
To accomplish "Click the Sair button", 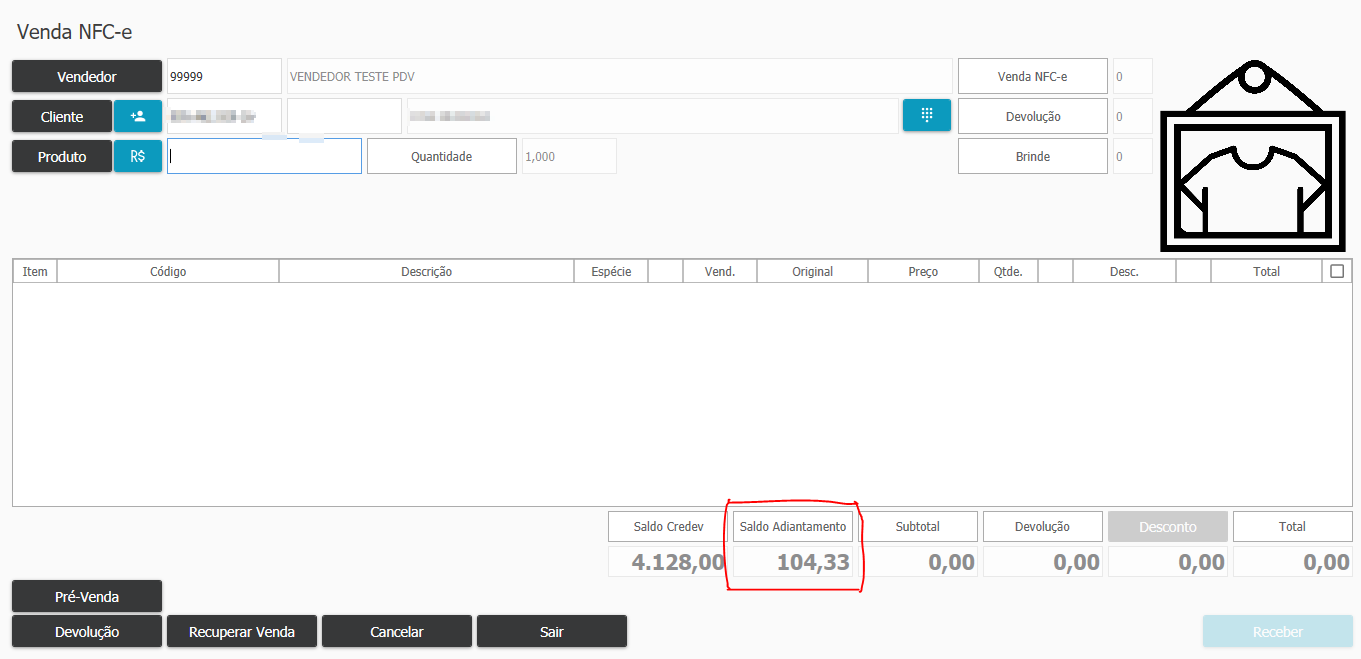I will coord(552,631).
